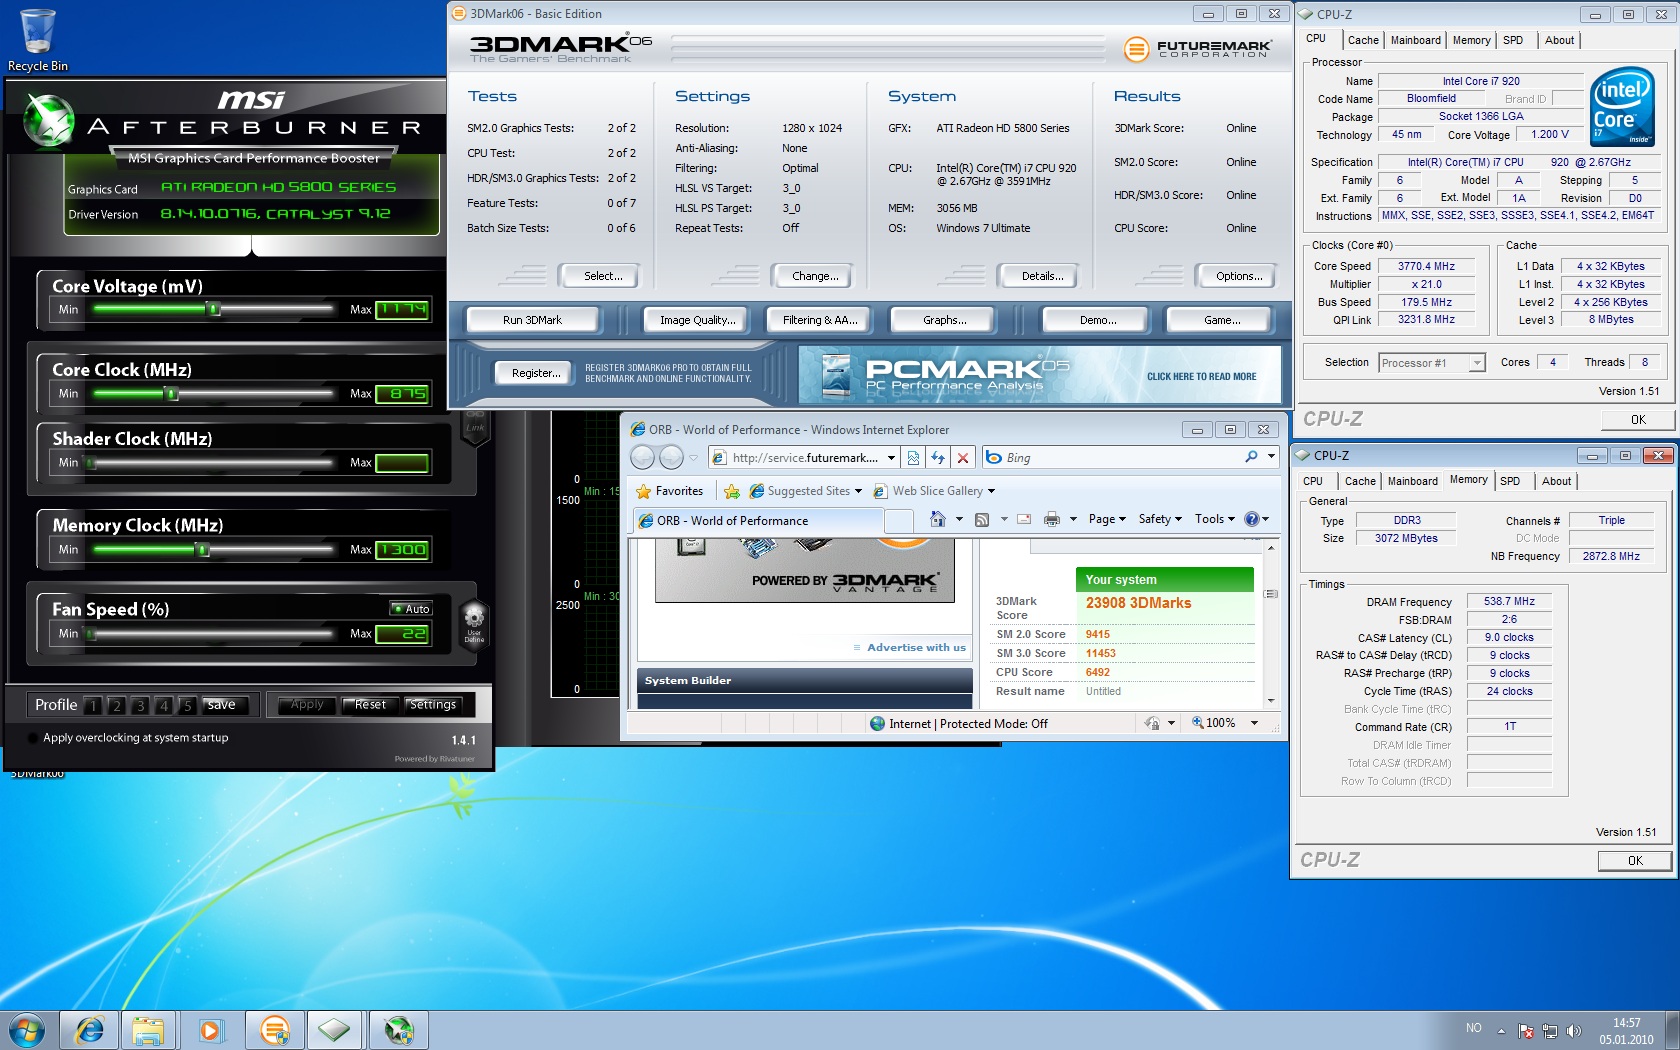Select the ORB - World of Performance tab
Screen dimensions: 1680x1050
point(759,520)
